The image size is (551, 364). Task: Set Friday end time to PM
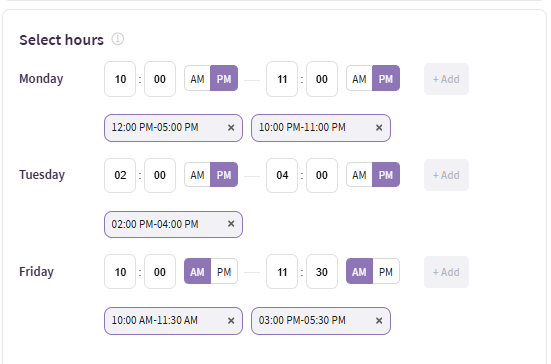[386, 272]
